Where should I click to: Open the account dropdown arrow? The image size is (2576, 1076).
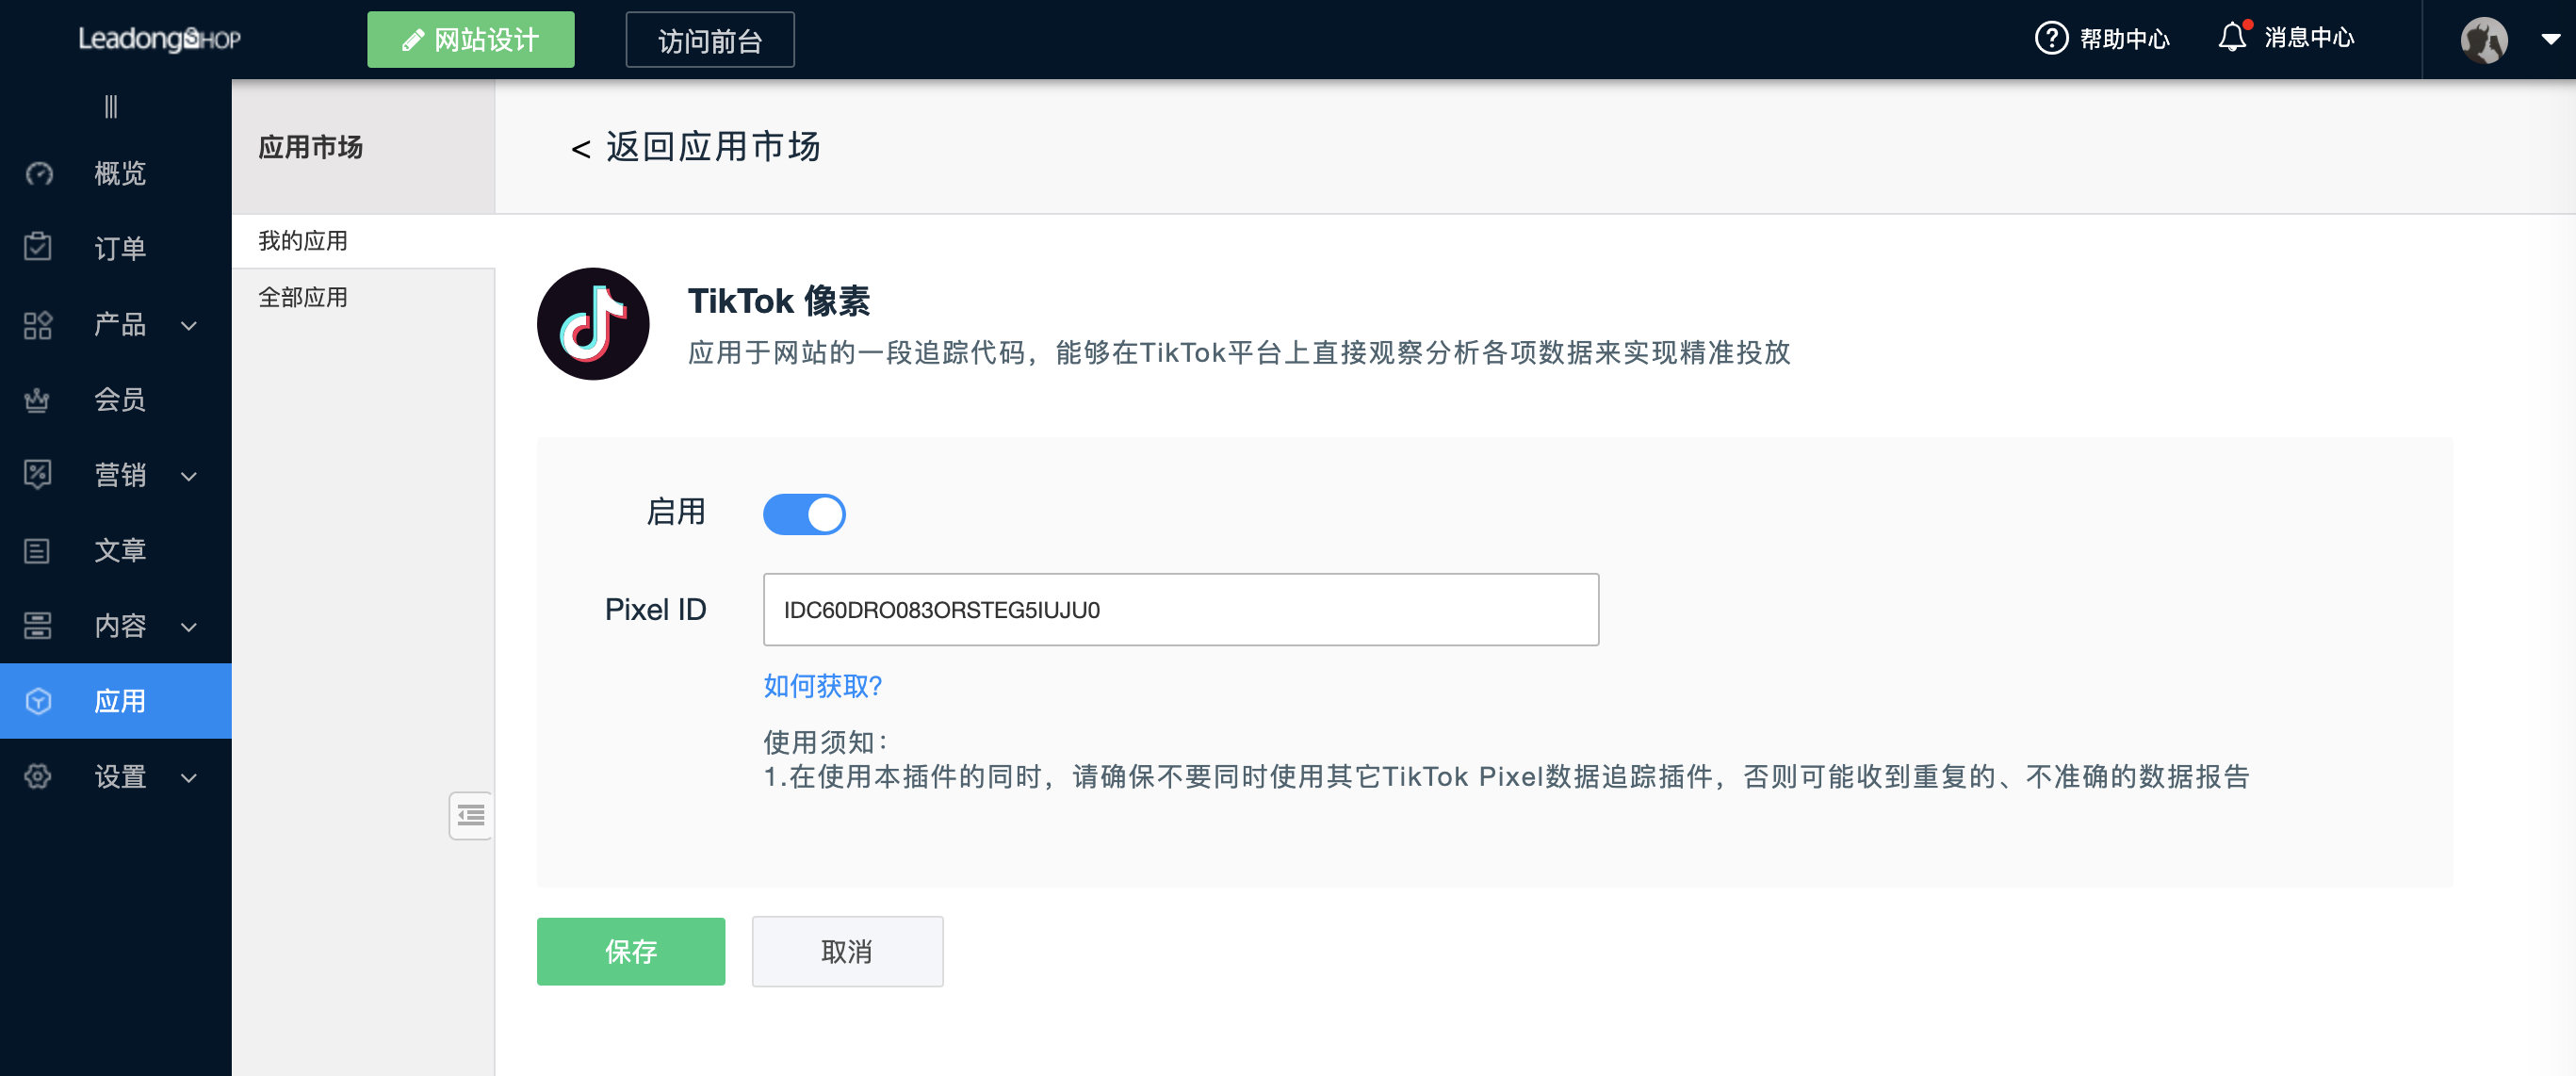coord(2551,40)
